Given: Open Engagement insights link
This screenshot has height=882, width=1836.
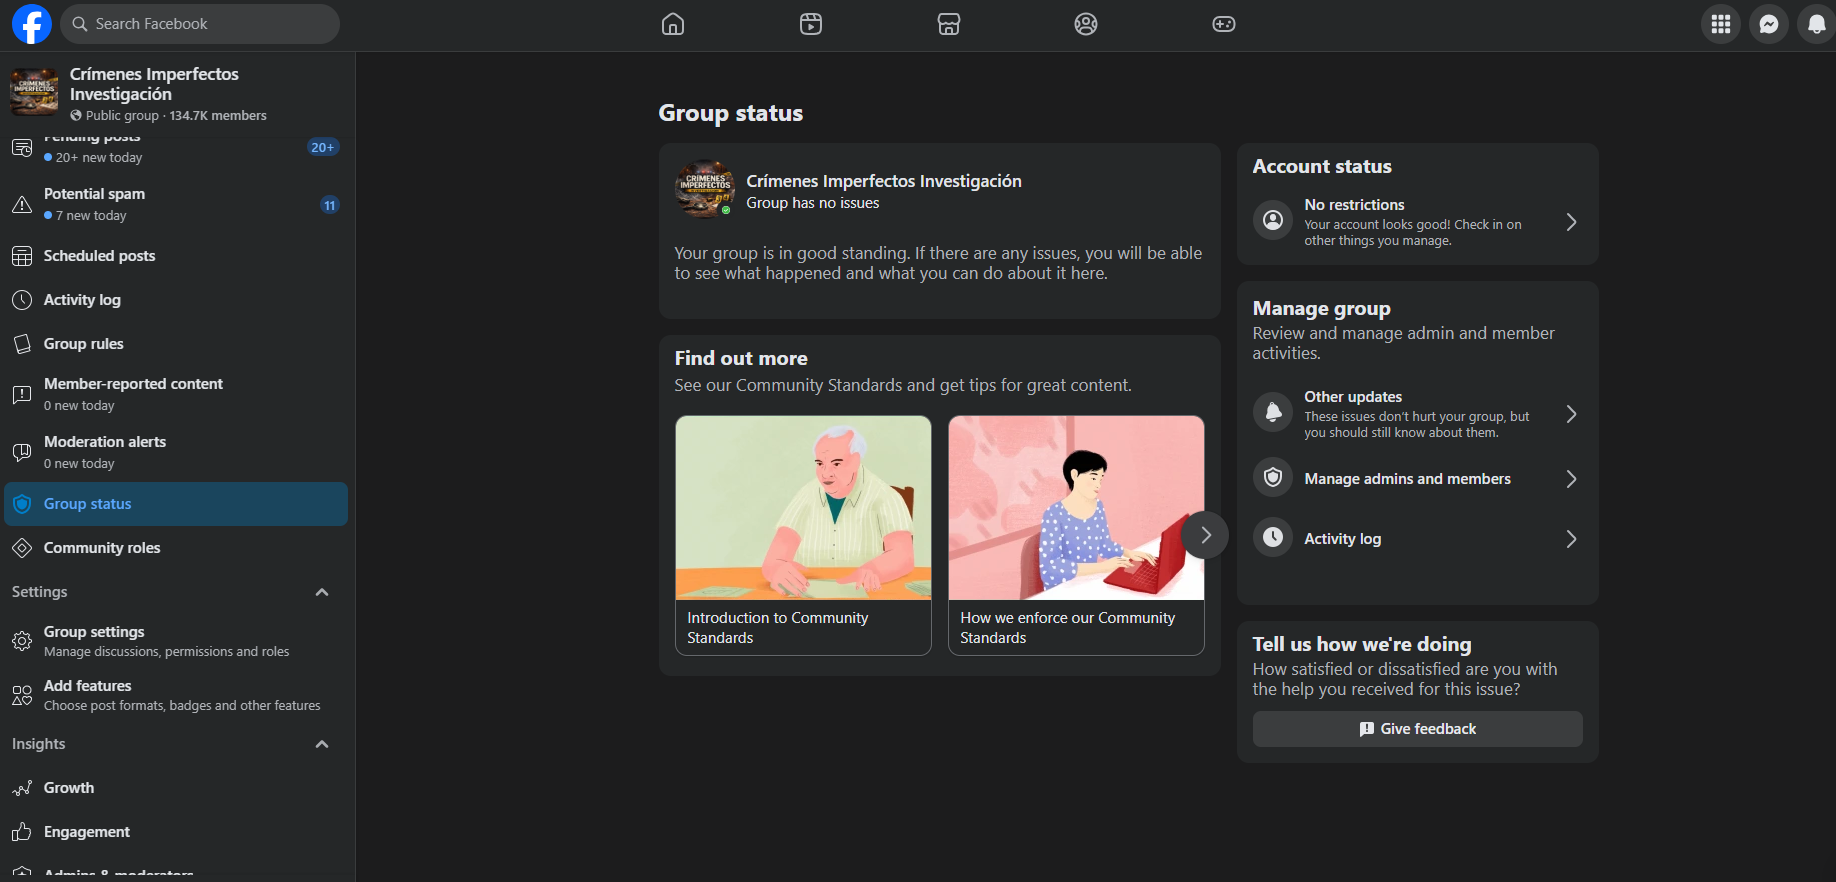Looking at the screenshot, I should click(176, 832).
